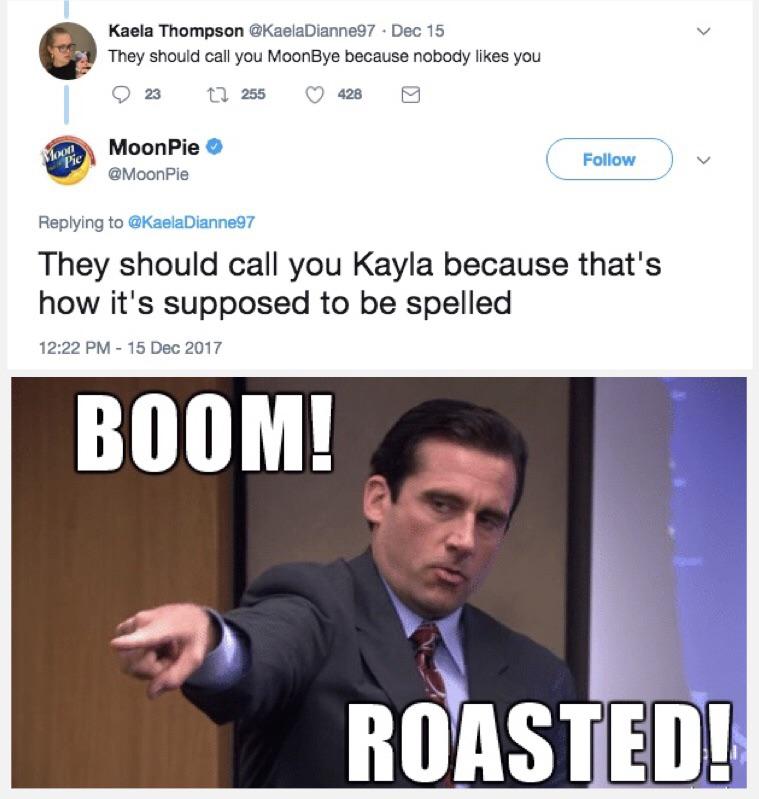The height and width of the screenshot is (799, 759).
Task: Like the MoonBye tweet with heart icon
Action: 314,94
